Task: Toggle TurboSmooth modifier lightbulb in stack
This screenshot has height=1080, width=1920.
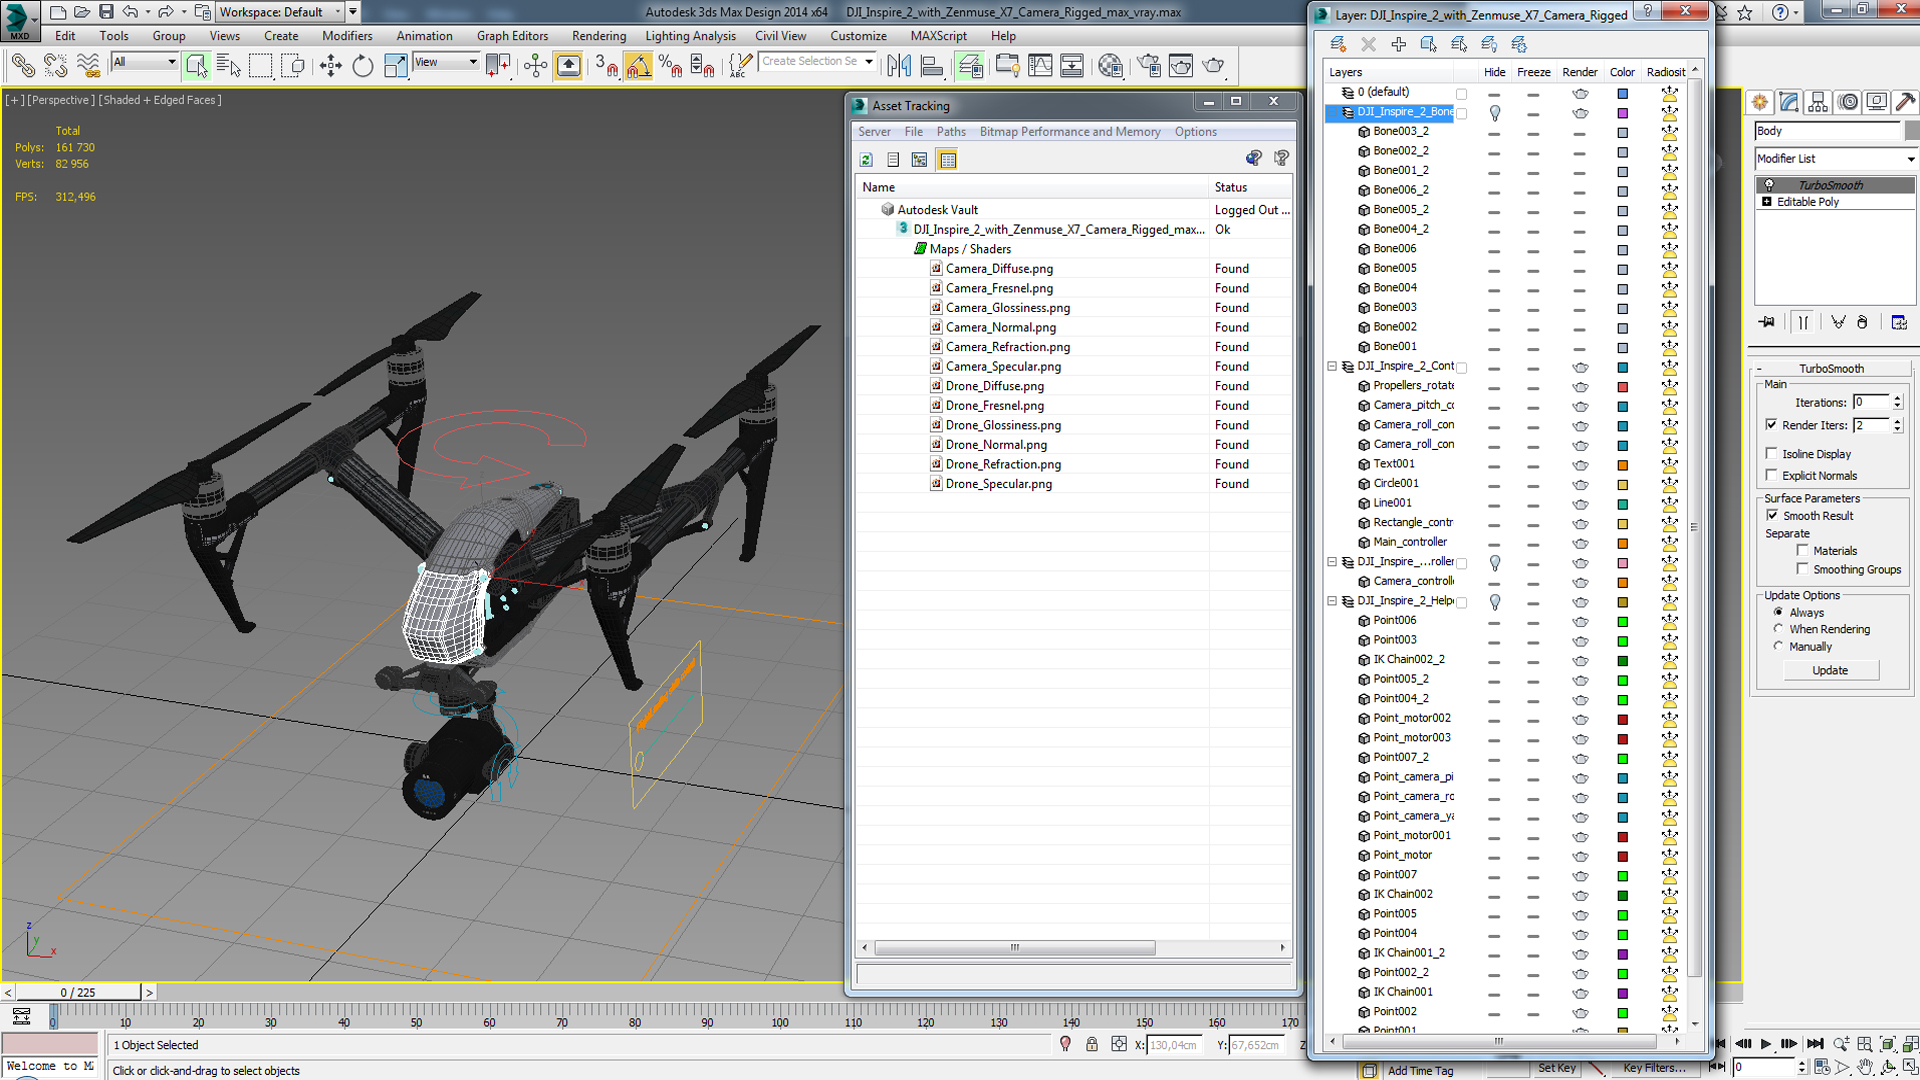Action: [1769, 185]
